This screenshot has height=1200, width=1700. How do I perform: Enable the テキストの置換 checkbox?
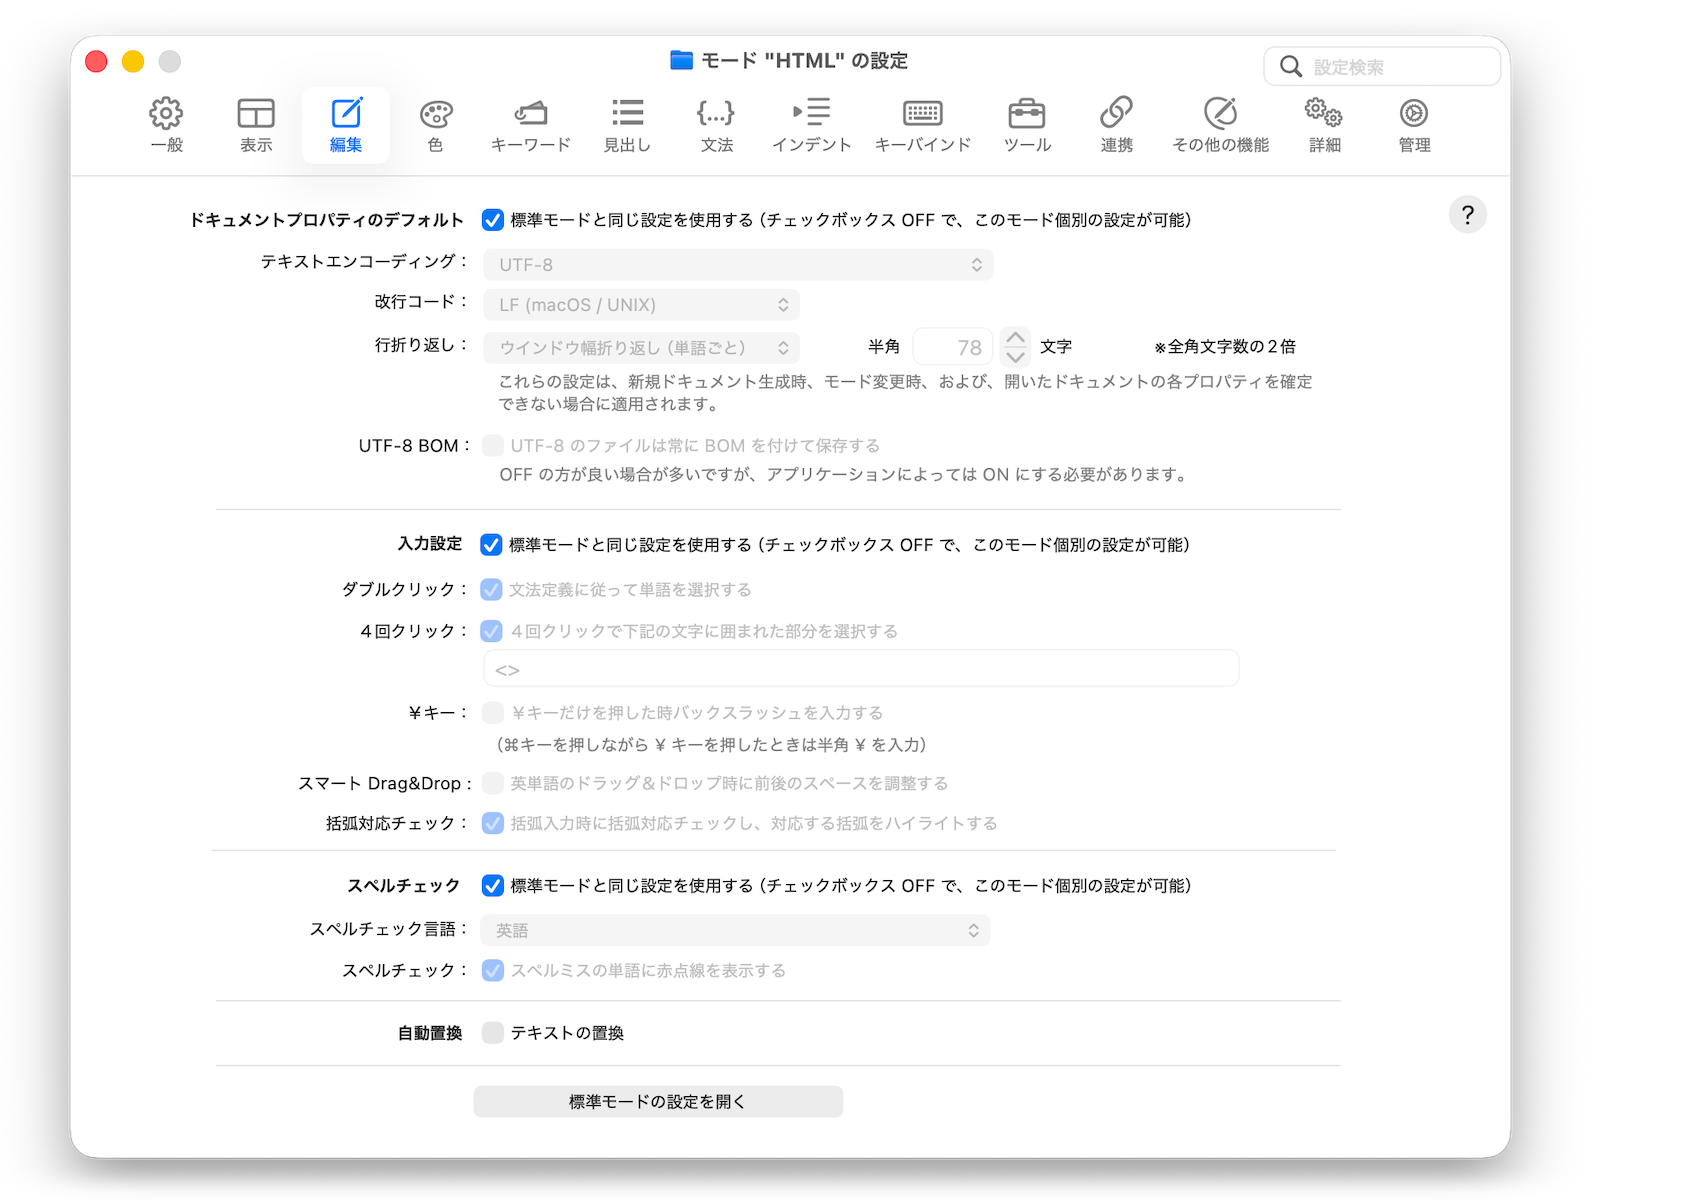click(x=493, y=1033)
